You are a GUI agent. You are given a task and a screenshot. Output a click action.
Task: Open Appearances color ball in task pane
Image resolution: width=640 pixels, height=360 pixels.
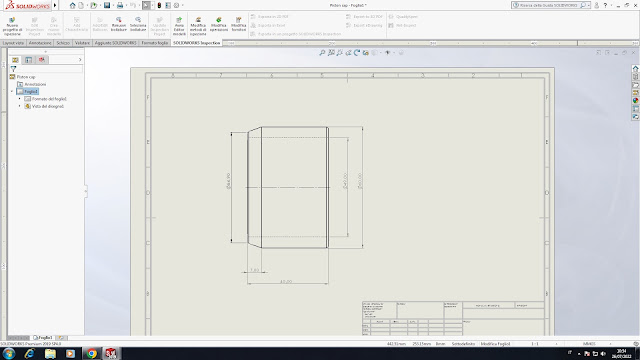(635, 100)
